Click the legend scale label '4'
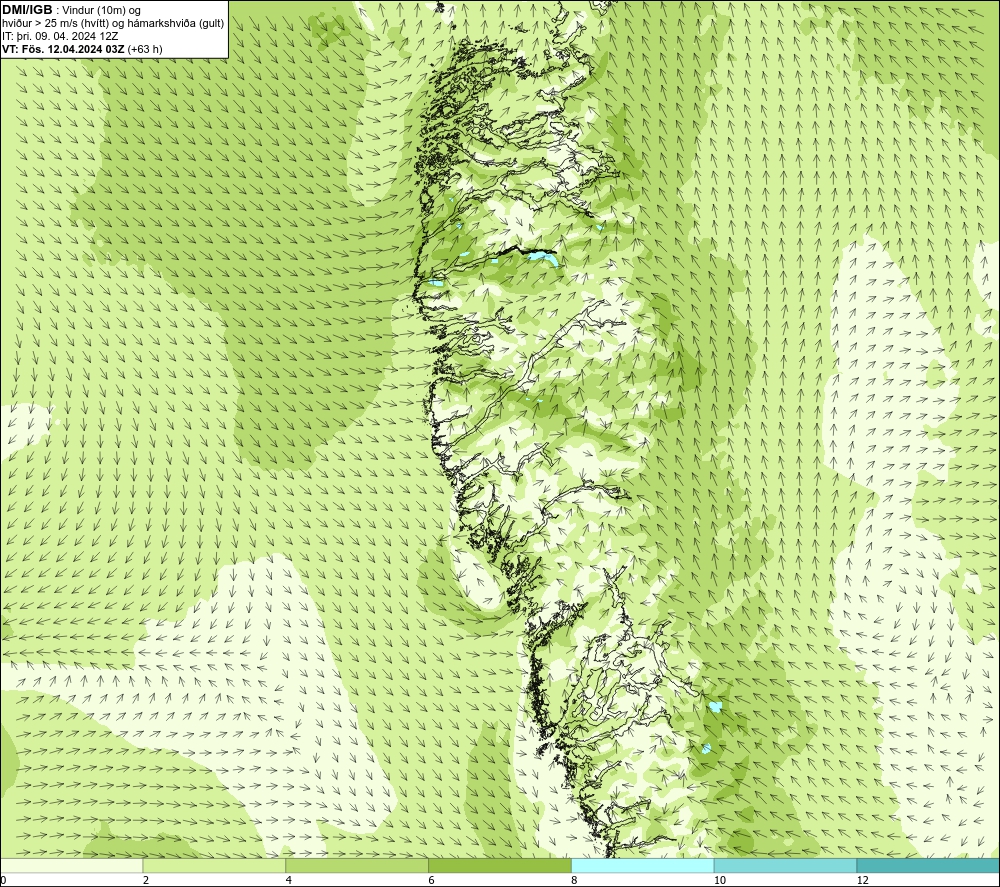Viewport: 1000px width, 887px height. coord(289,880)
